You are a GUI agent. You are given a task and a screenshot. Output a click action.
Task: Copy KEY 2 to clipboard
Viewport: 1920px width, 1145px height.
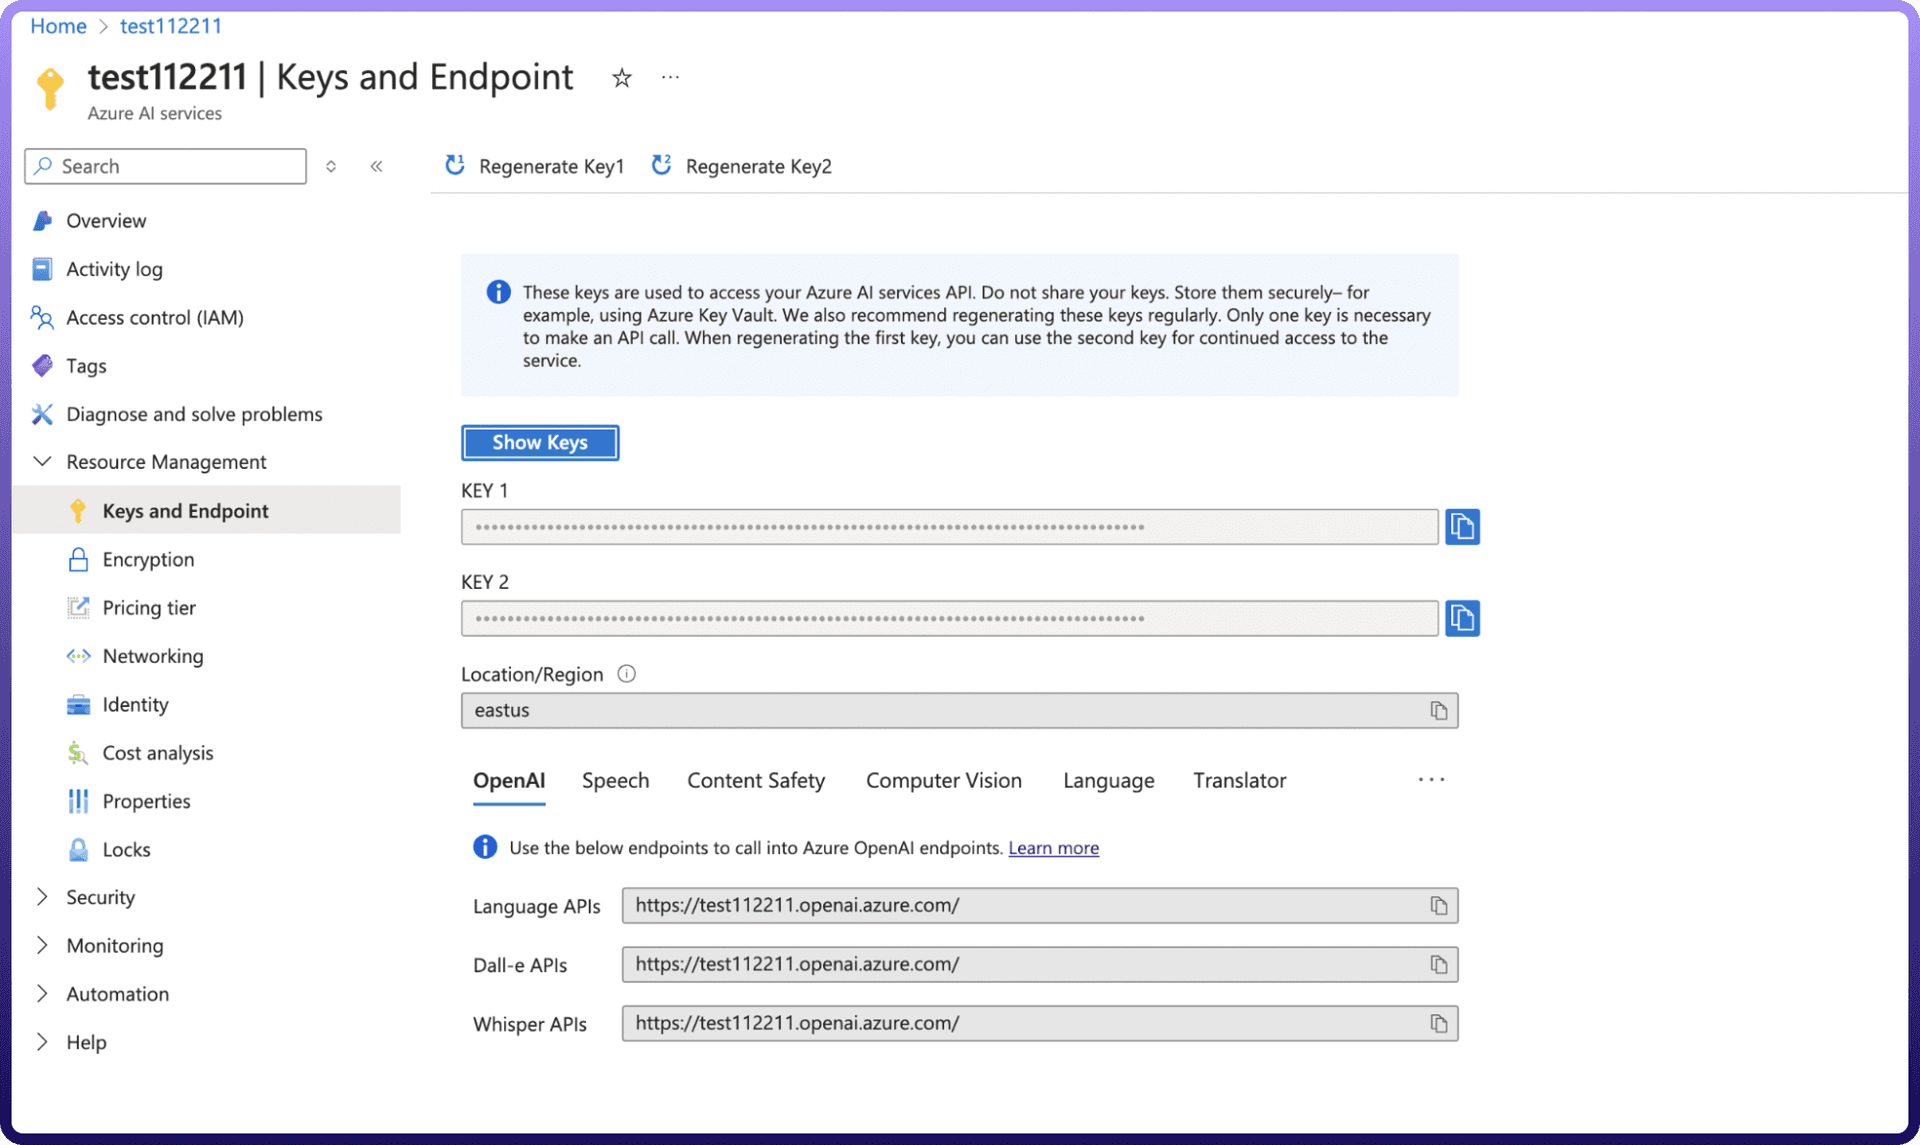tap(1461, 618)
